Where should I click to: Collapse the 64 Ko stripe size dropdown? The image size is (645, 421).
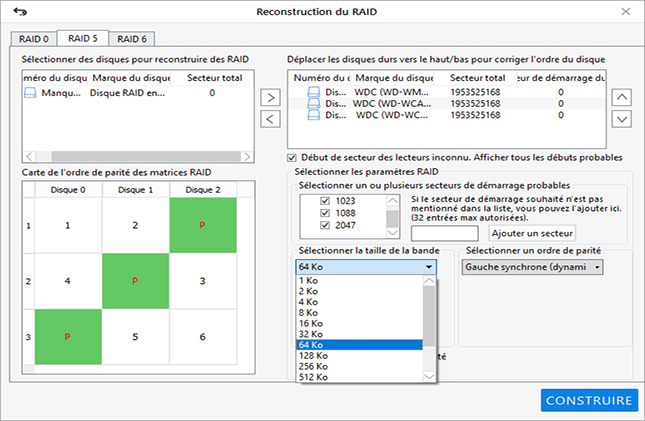point(428,267)
